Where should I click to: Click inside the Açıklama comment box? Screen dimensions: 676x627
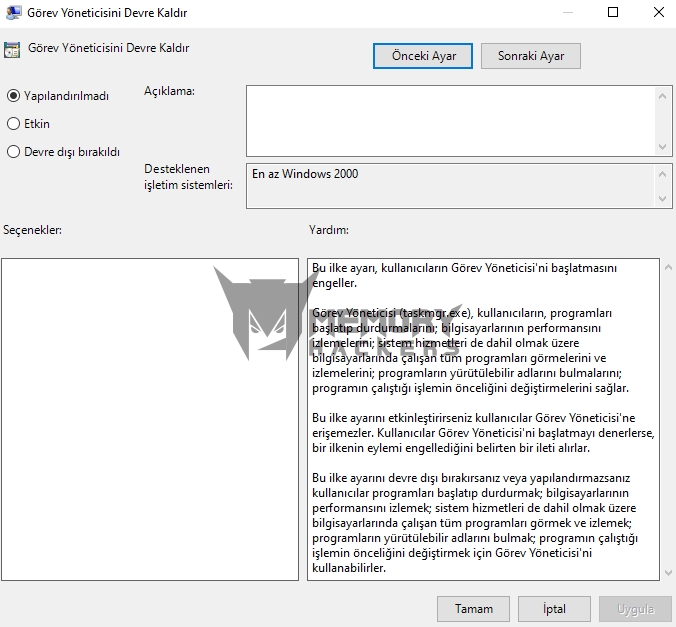coord(451,121)
